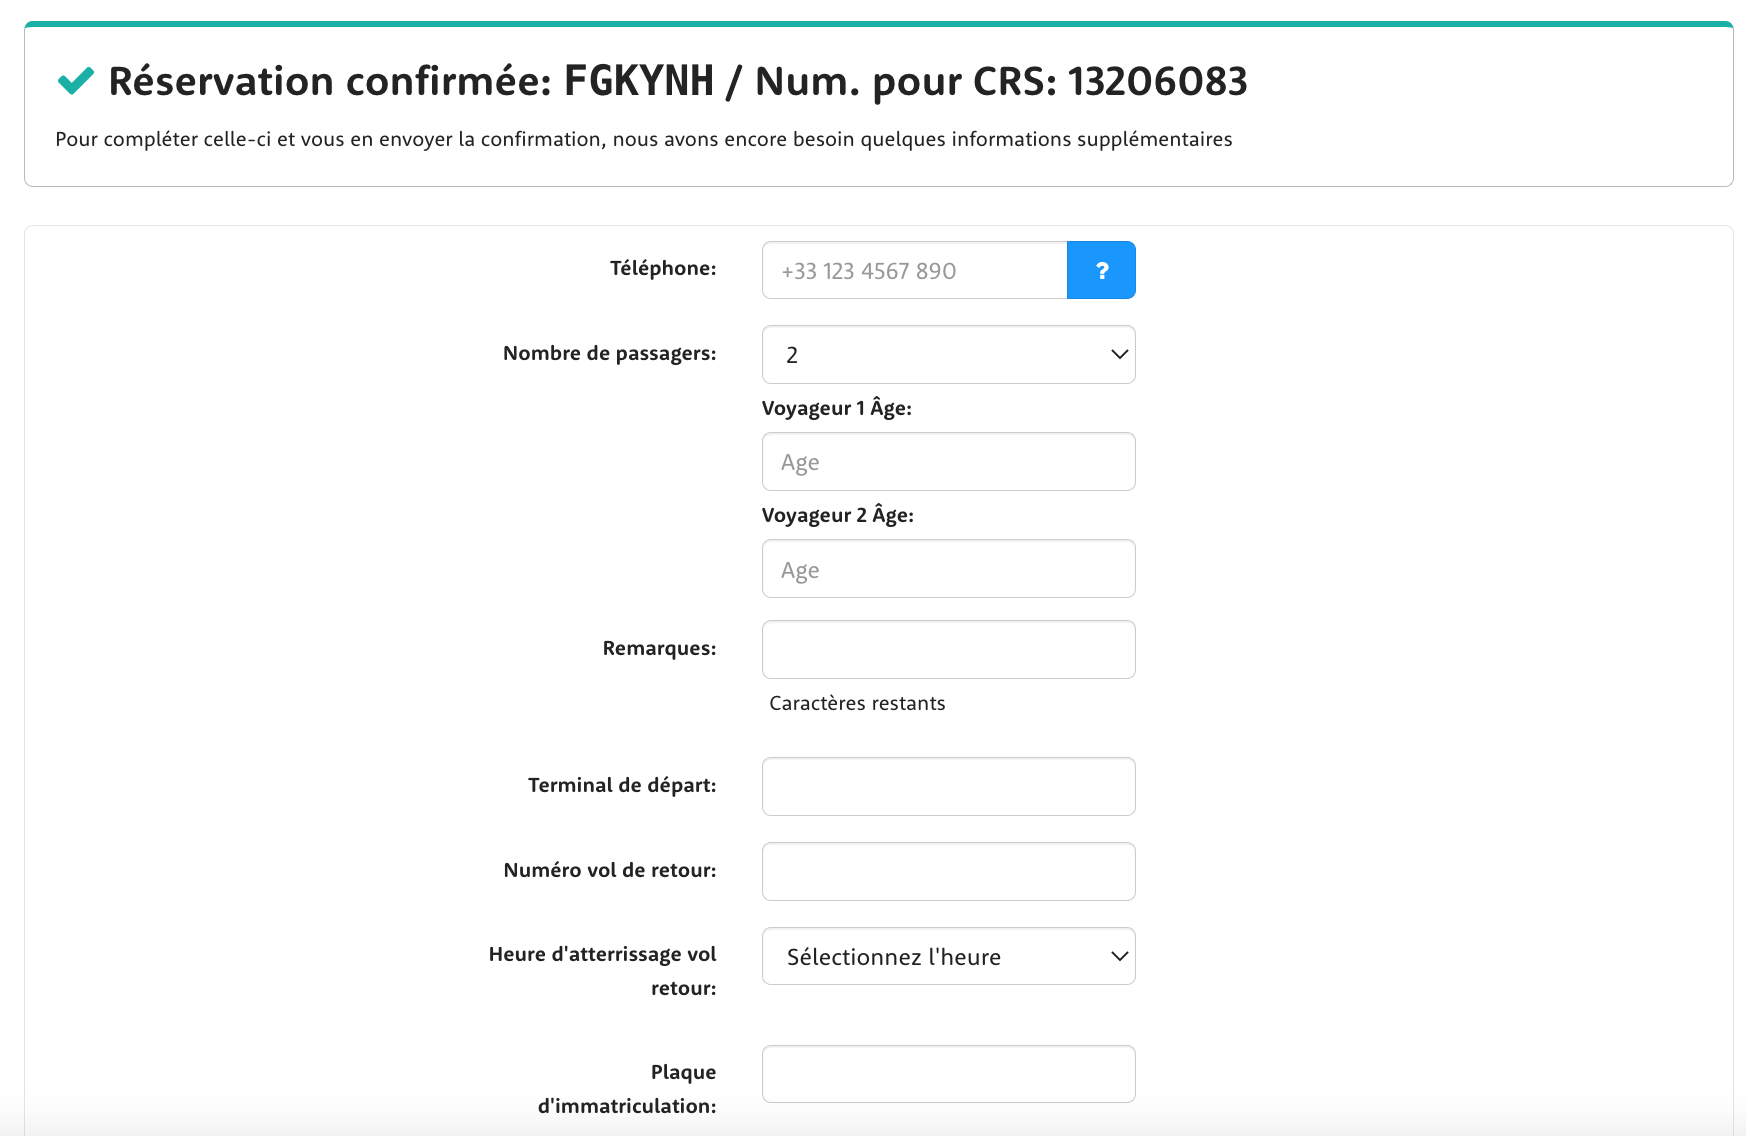Click the green confirmation checkmark icon
The height and width of the screenshot is (1136, 1746).
click(x=76, y=81)
